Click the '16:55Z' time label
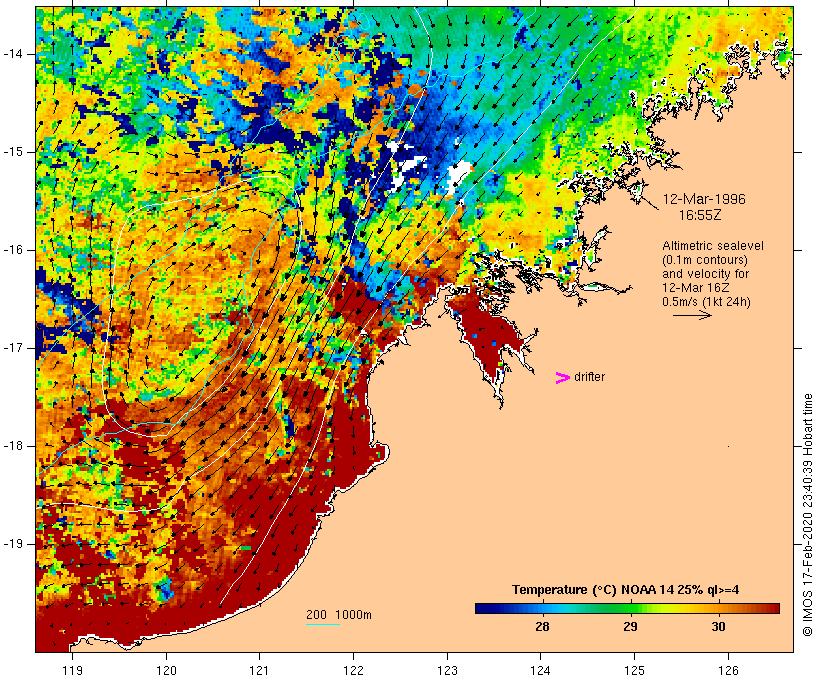The image size is (820, 680). pos(700,215)
